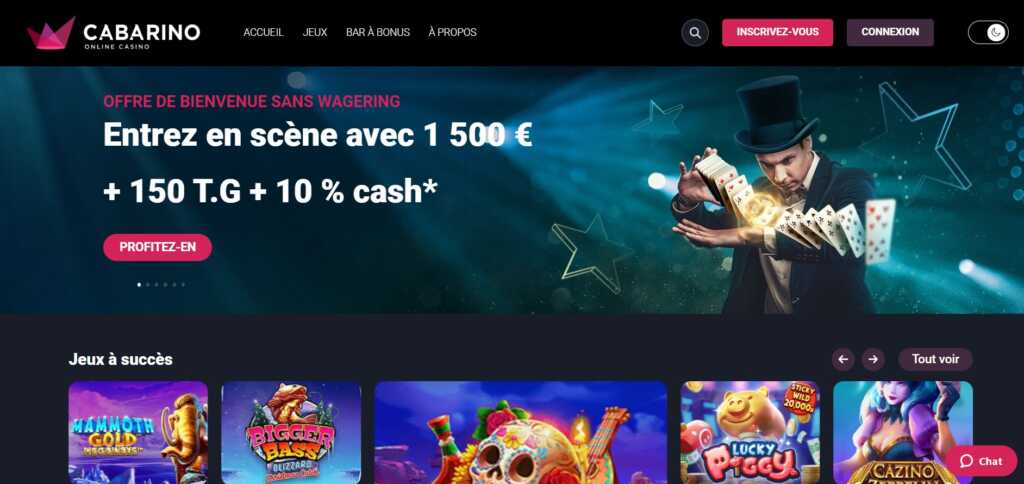Screen dimensions: 1024x484
Task: Click the INSCRIVEZ-VOUS button
Action: 777,32
